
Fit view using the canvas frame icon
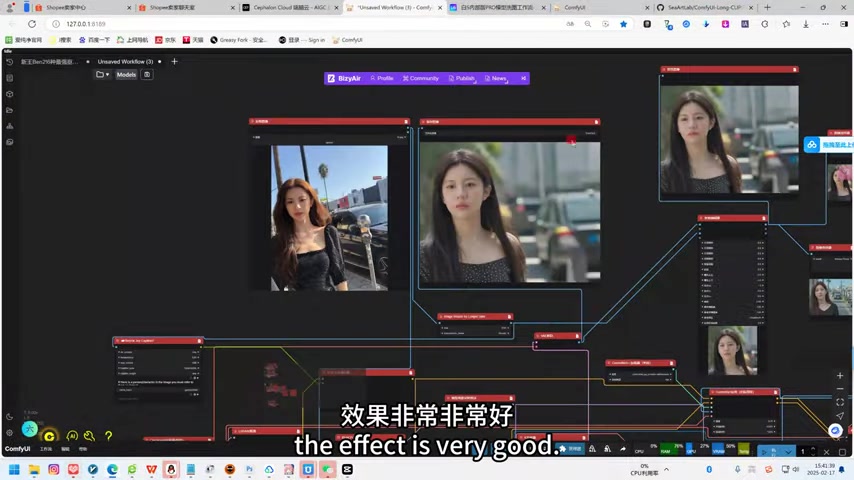coord(840,402)
